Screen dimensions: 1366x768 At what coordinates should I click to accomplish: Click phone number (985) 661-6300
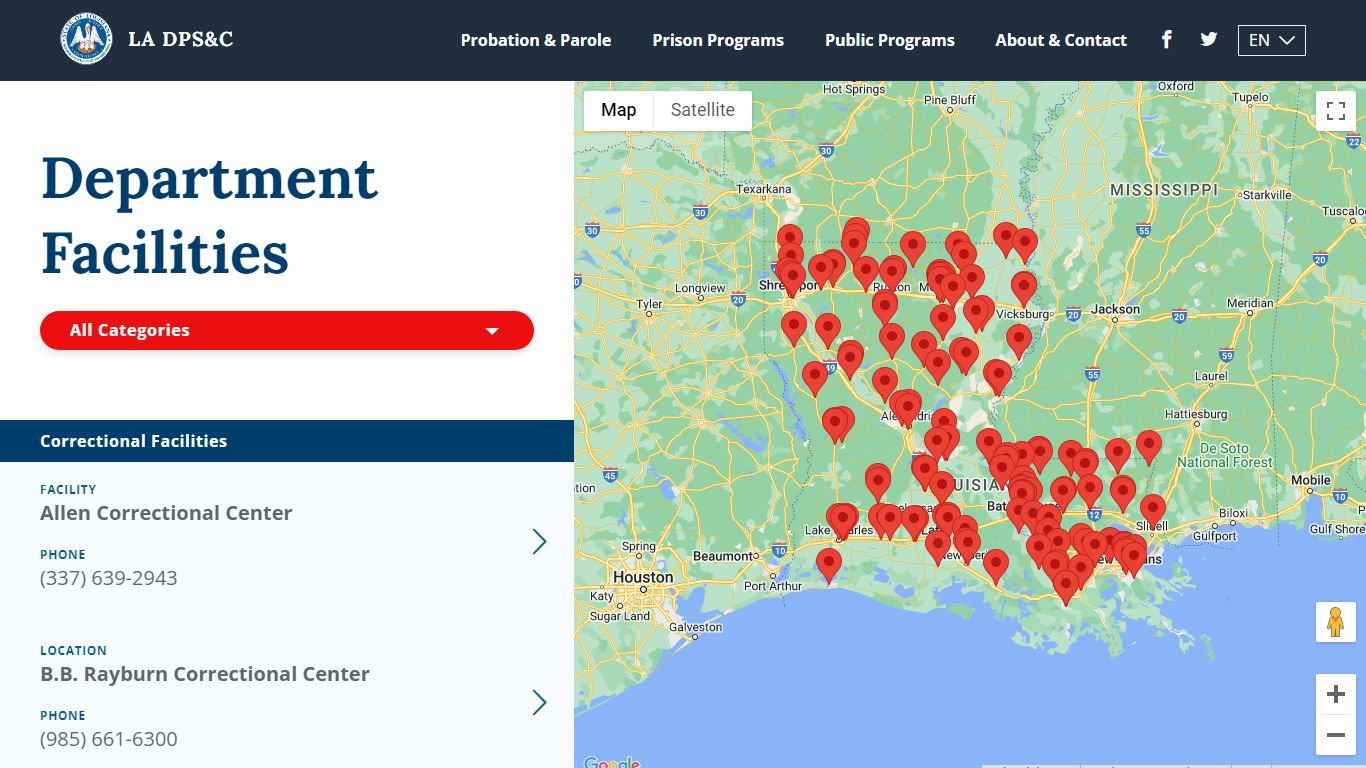coord(109,739)
